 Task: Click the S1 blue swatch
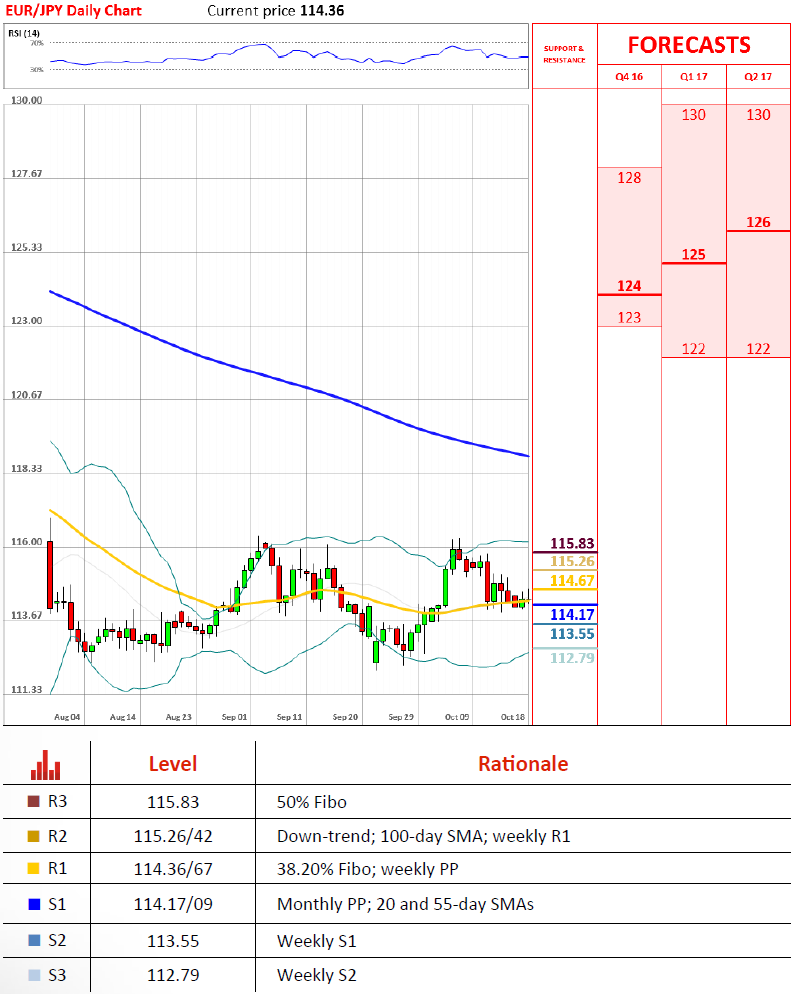34,904
